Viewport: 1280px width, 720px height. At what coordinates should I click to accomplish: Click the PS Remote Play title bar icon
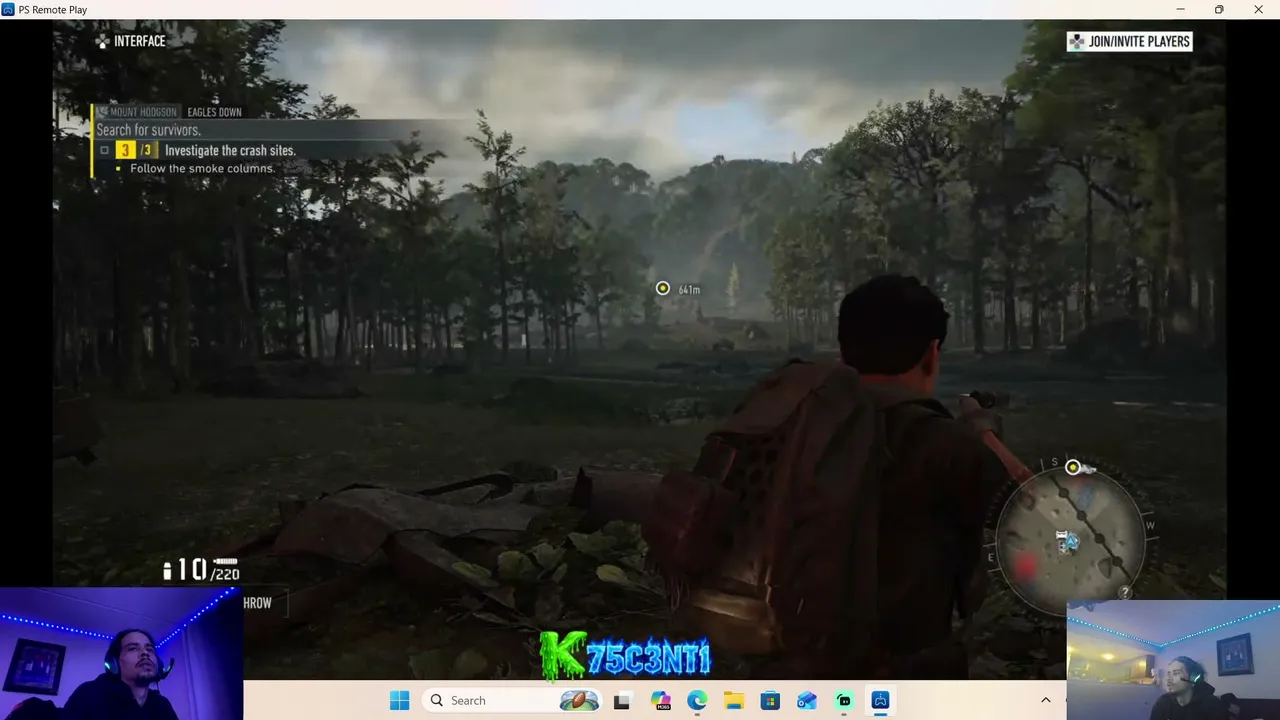pos(8,9)
